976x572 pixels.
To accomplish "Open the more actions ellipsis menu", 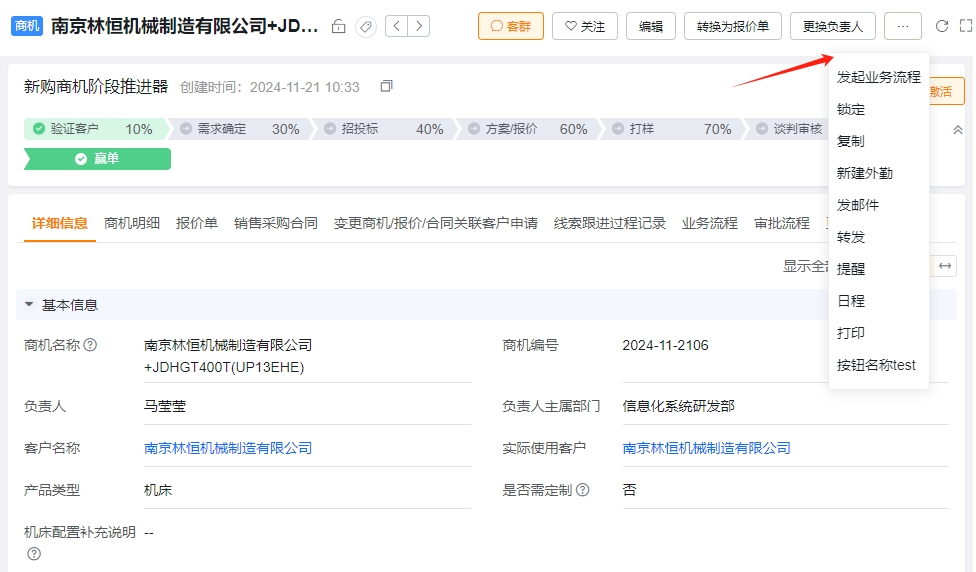I will 903,26.
